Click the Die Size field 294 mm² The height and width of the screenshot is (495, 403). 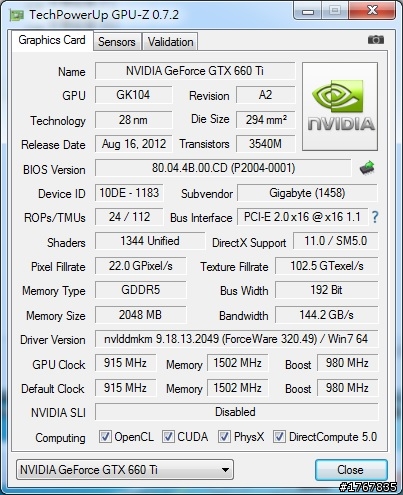click(x=266, y=120)
